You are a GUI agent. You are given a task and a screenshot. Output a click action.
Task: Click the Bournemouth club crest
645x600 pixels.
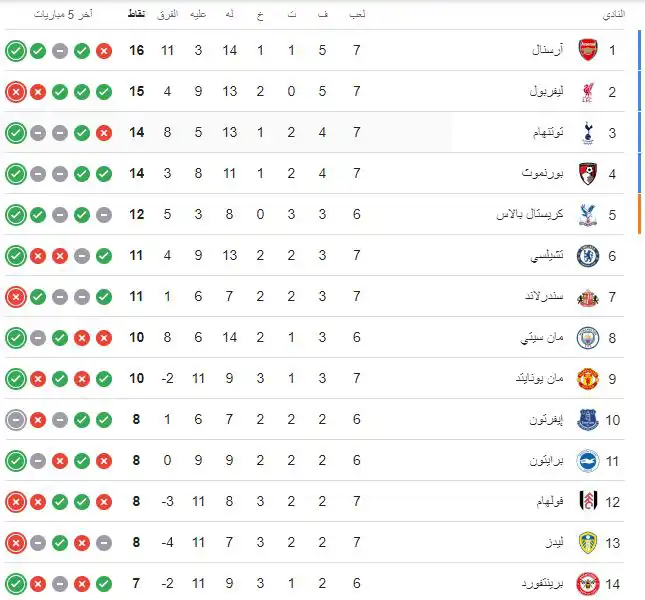(587, 173)
